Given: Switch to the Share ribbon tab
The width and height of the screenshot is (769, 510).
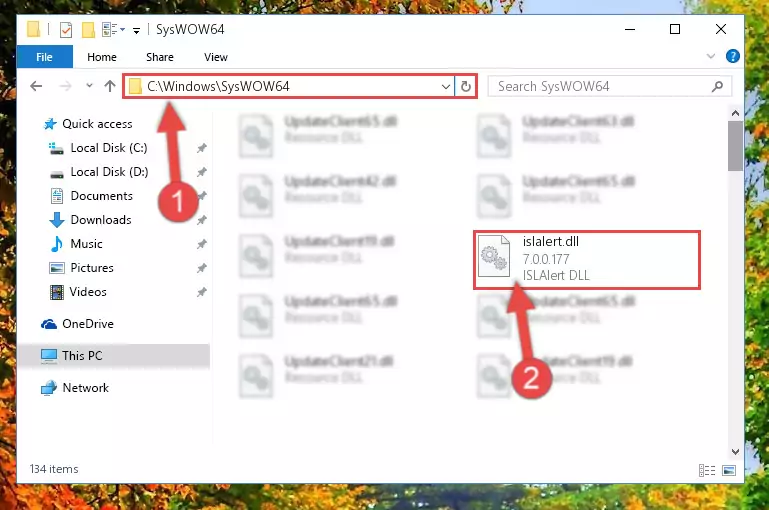Looking at the screenshot, I should [159, 57].
